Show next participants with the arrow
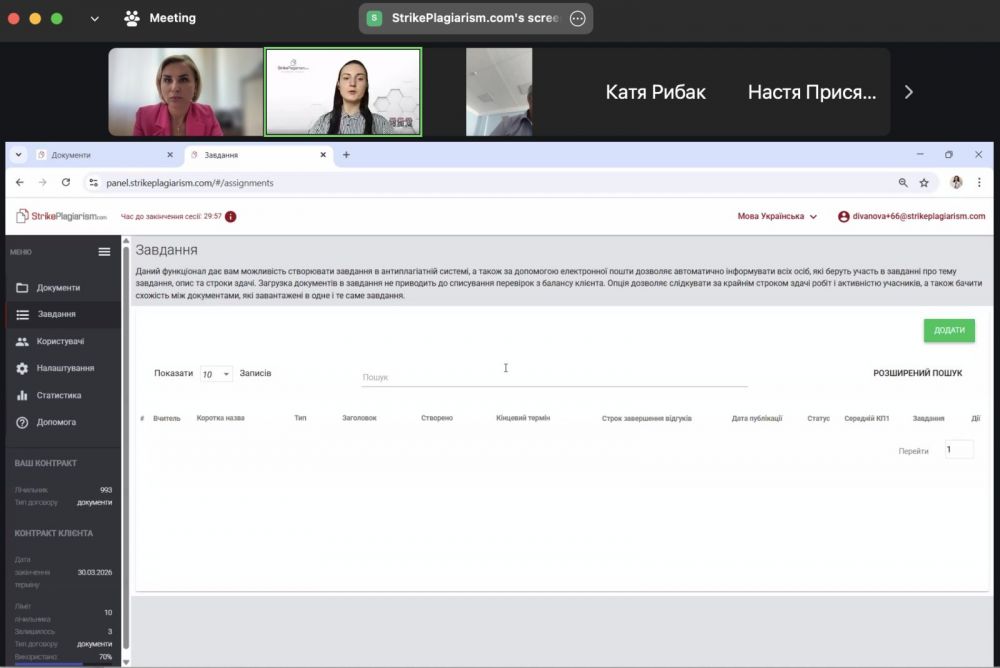The height and width of the screenshot is (668, 1000). pos(909,92)
